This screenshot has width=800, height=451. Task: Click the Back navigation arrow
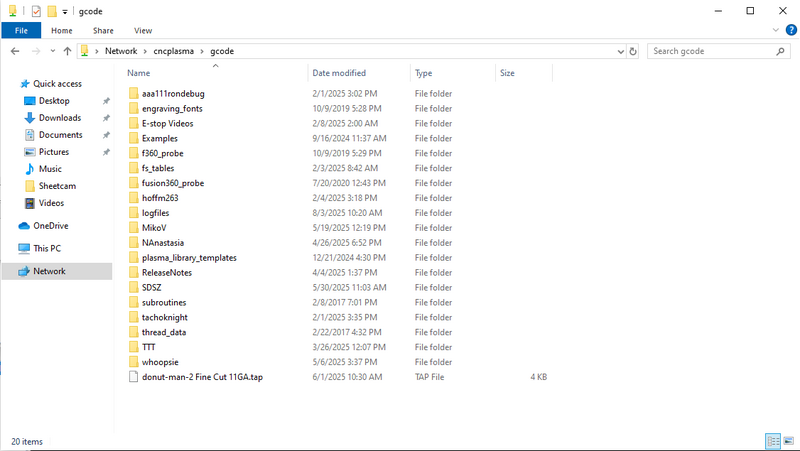pos(13,50)
